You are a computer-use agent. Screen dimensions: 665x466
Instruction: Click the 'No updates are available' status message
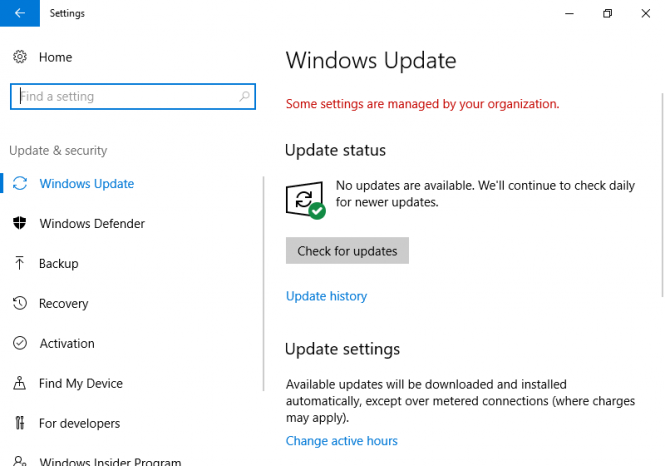485,194
